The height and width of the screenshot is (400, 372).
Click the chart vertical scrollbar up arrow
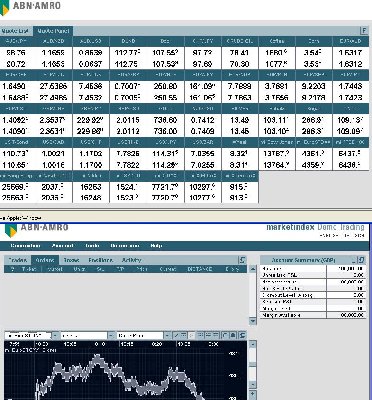pos(253,344)
